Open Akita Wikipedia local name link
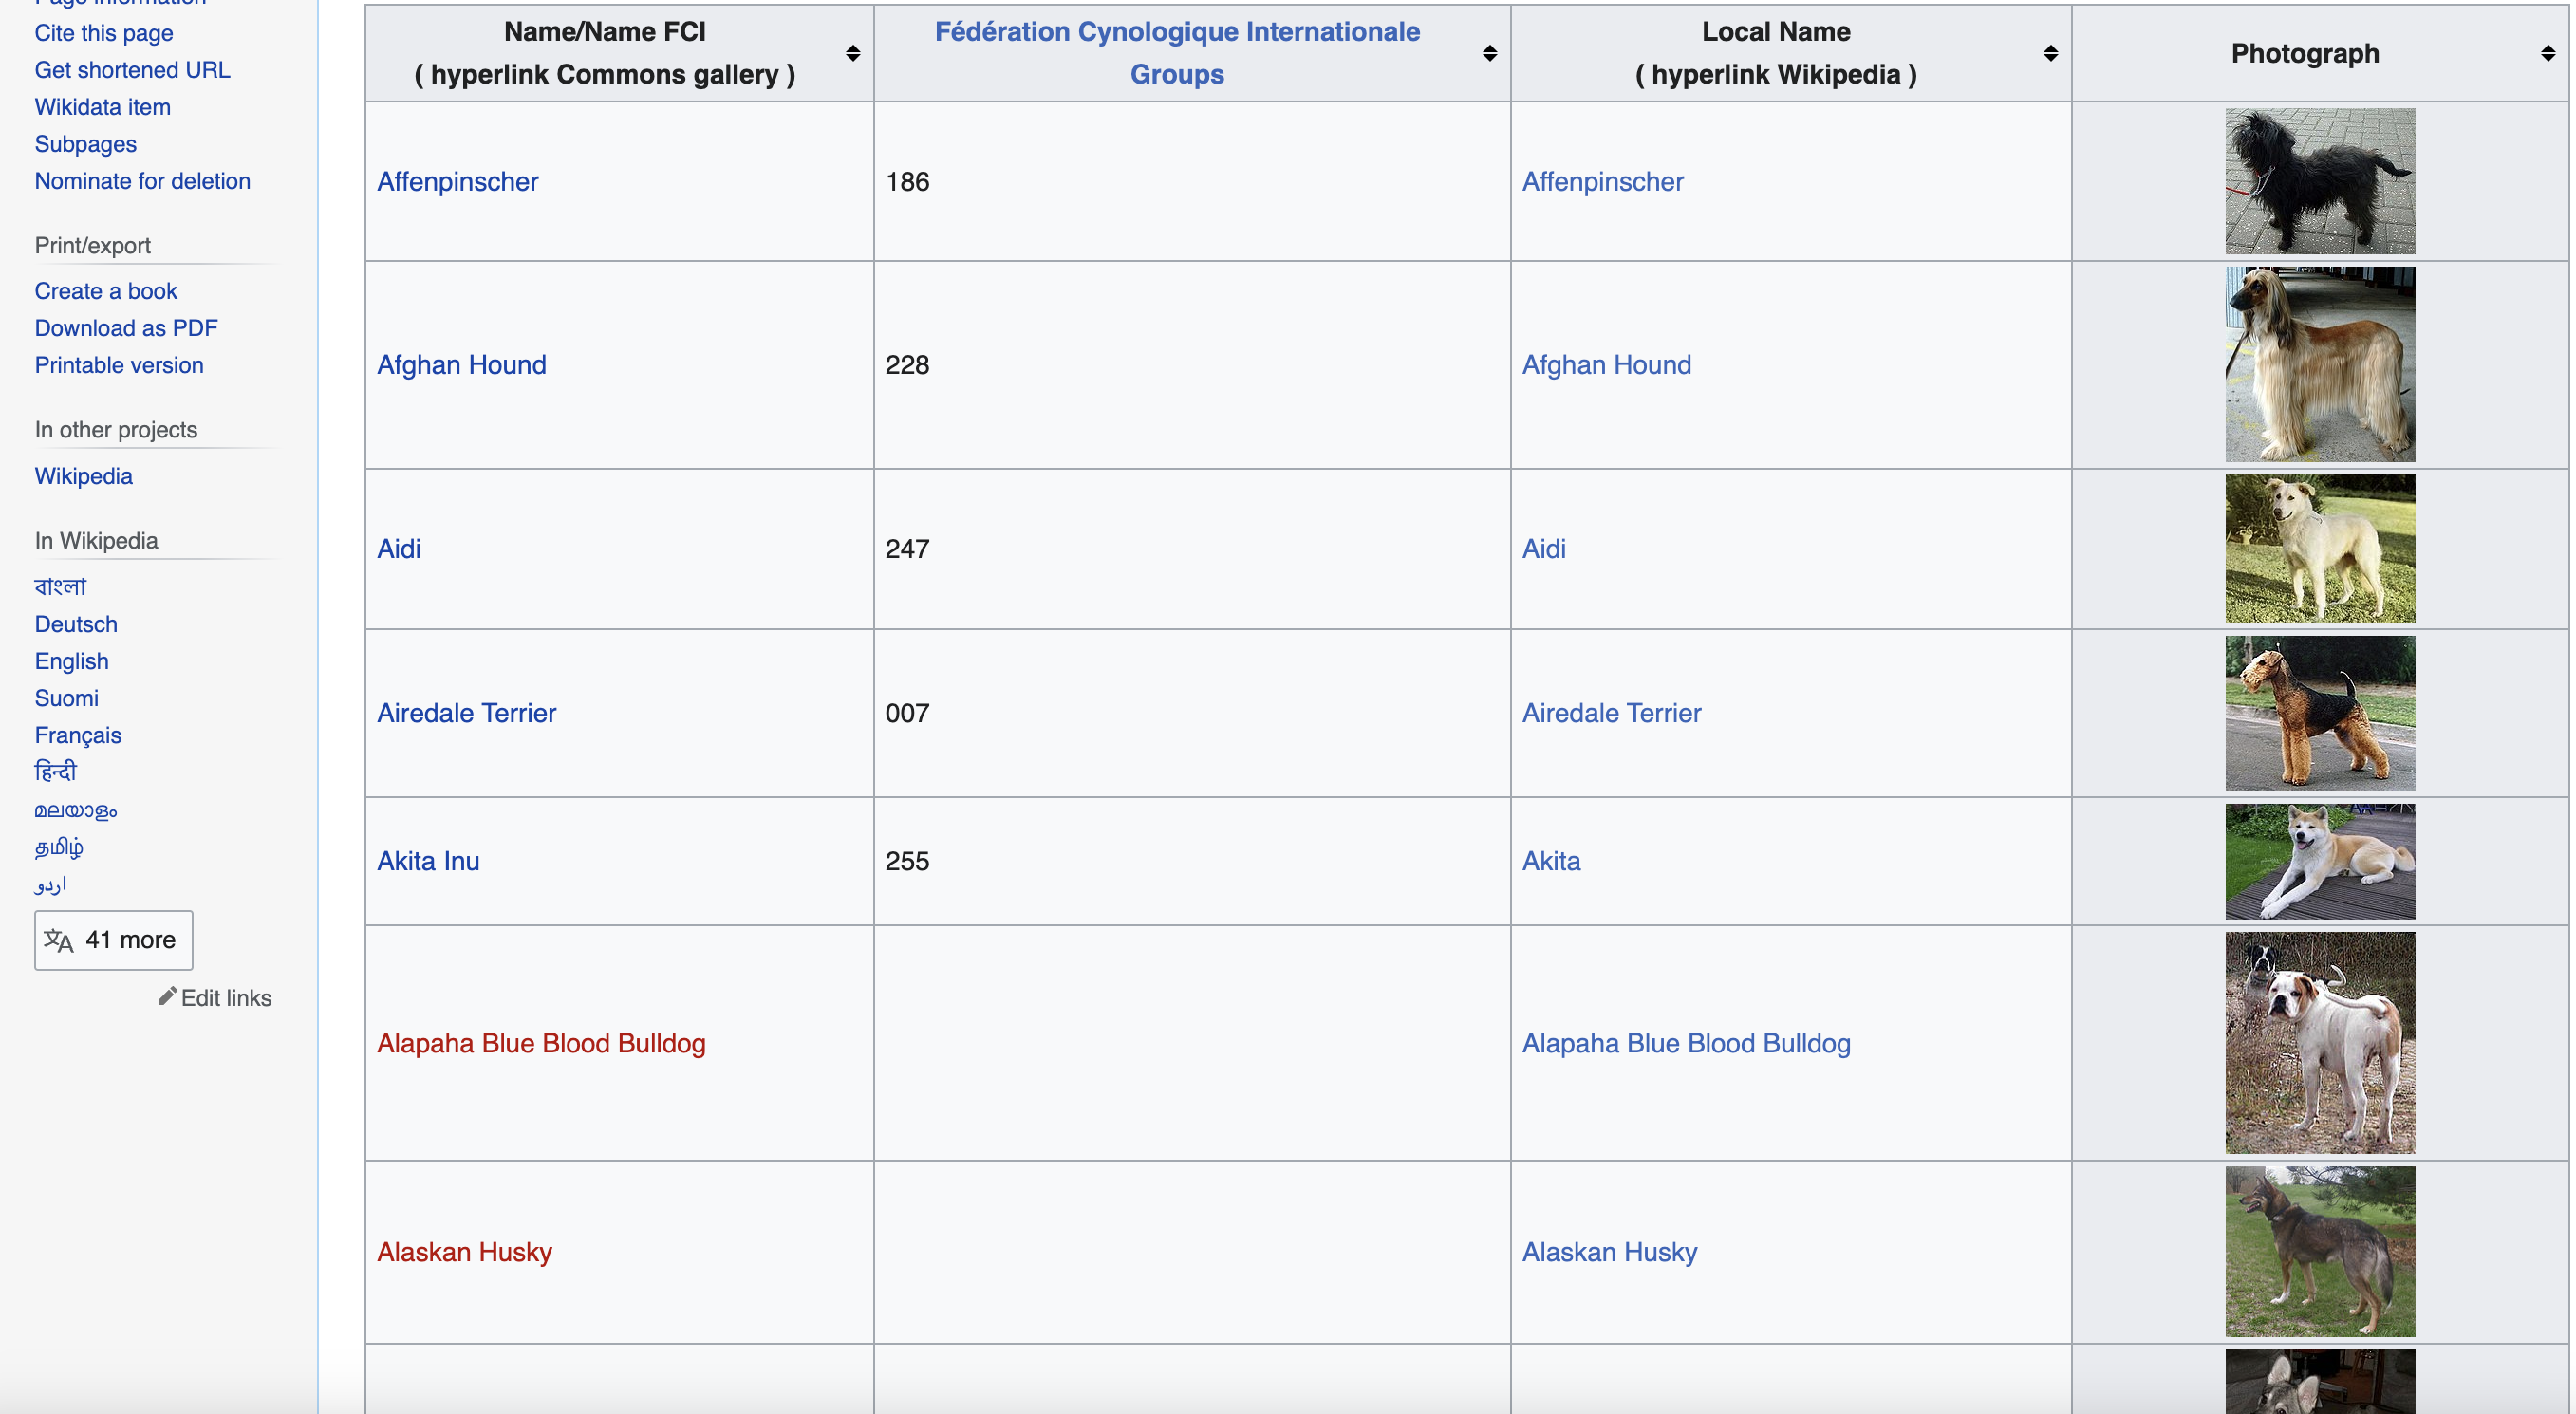 coord(1551,860)
